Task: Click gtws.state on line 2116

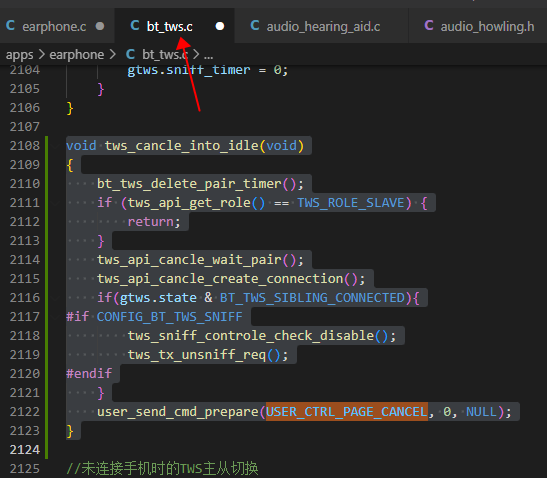Action: (x=158, y=298)
